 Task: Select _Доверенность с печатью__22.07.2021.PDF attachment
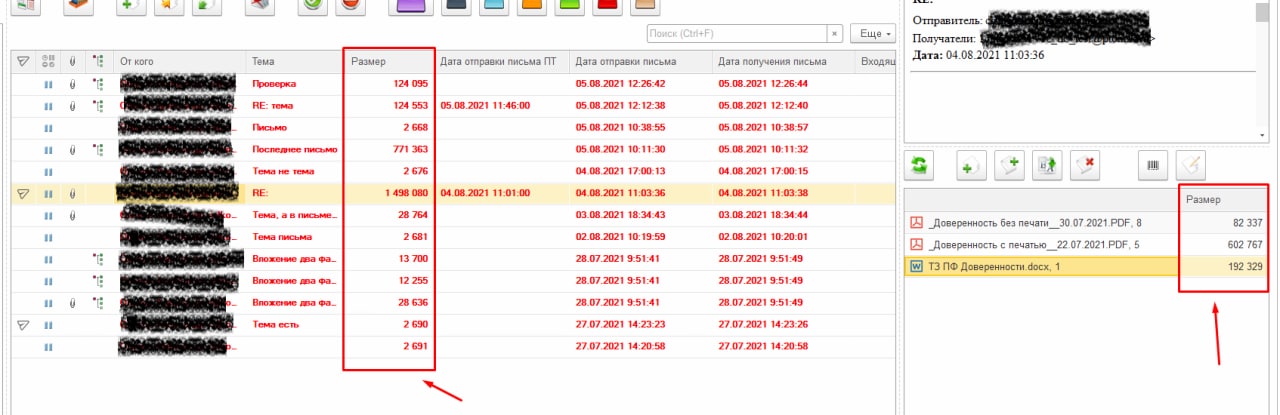coord(1034,244)
